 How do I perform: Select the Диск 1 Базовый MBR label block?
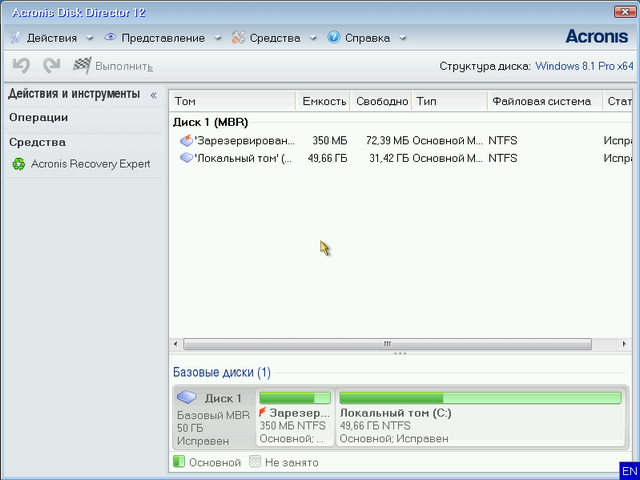[x=214, y=418]
